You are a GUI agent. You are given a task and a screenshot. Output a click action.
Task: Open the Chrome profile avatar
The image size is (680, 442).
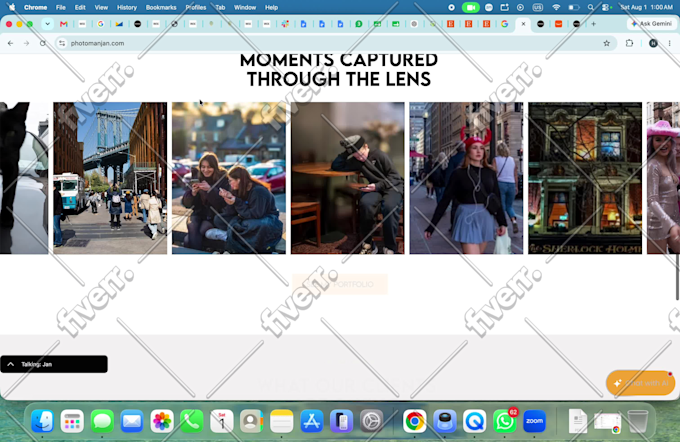(653, 43)
